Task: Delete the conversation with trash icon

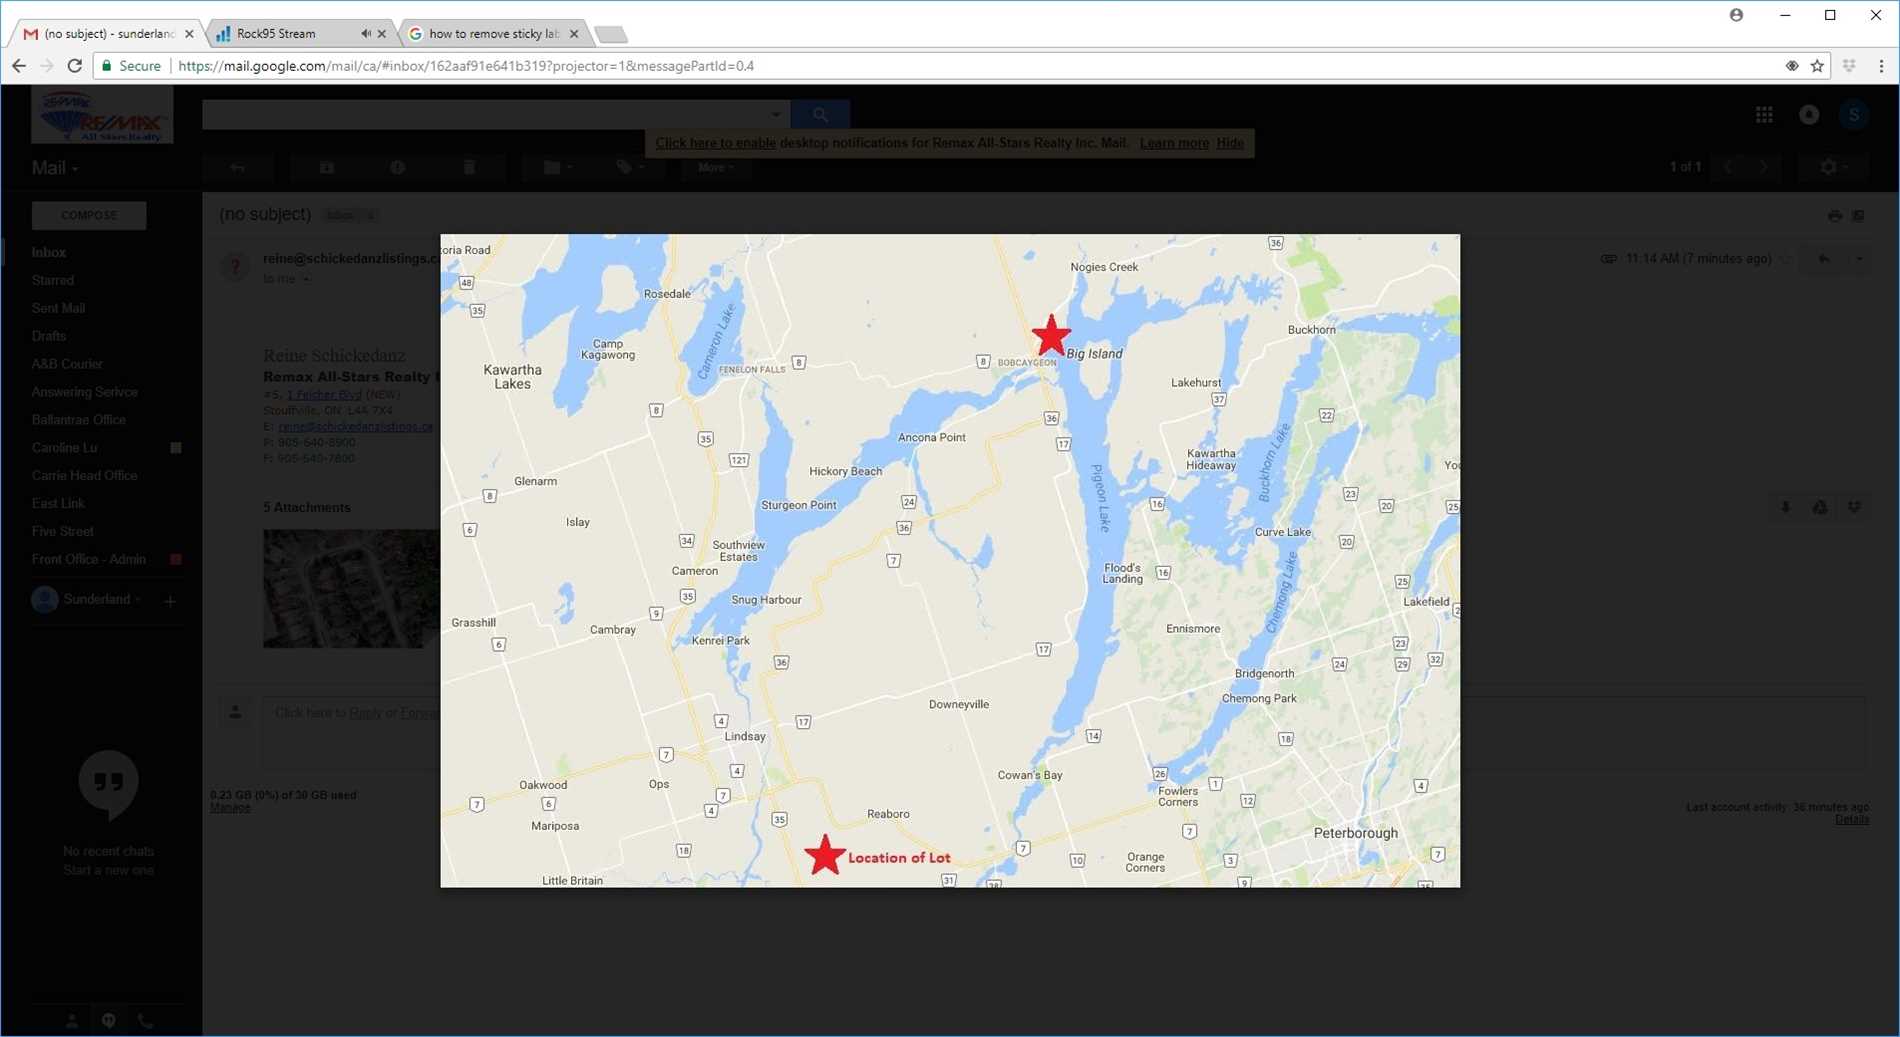Action: (x=469, y=168)
